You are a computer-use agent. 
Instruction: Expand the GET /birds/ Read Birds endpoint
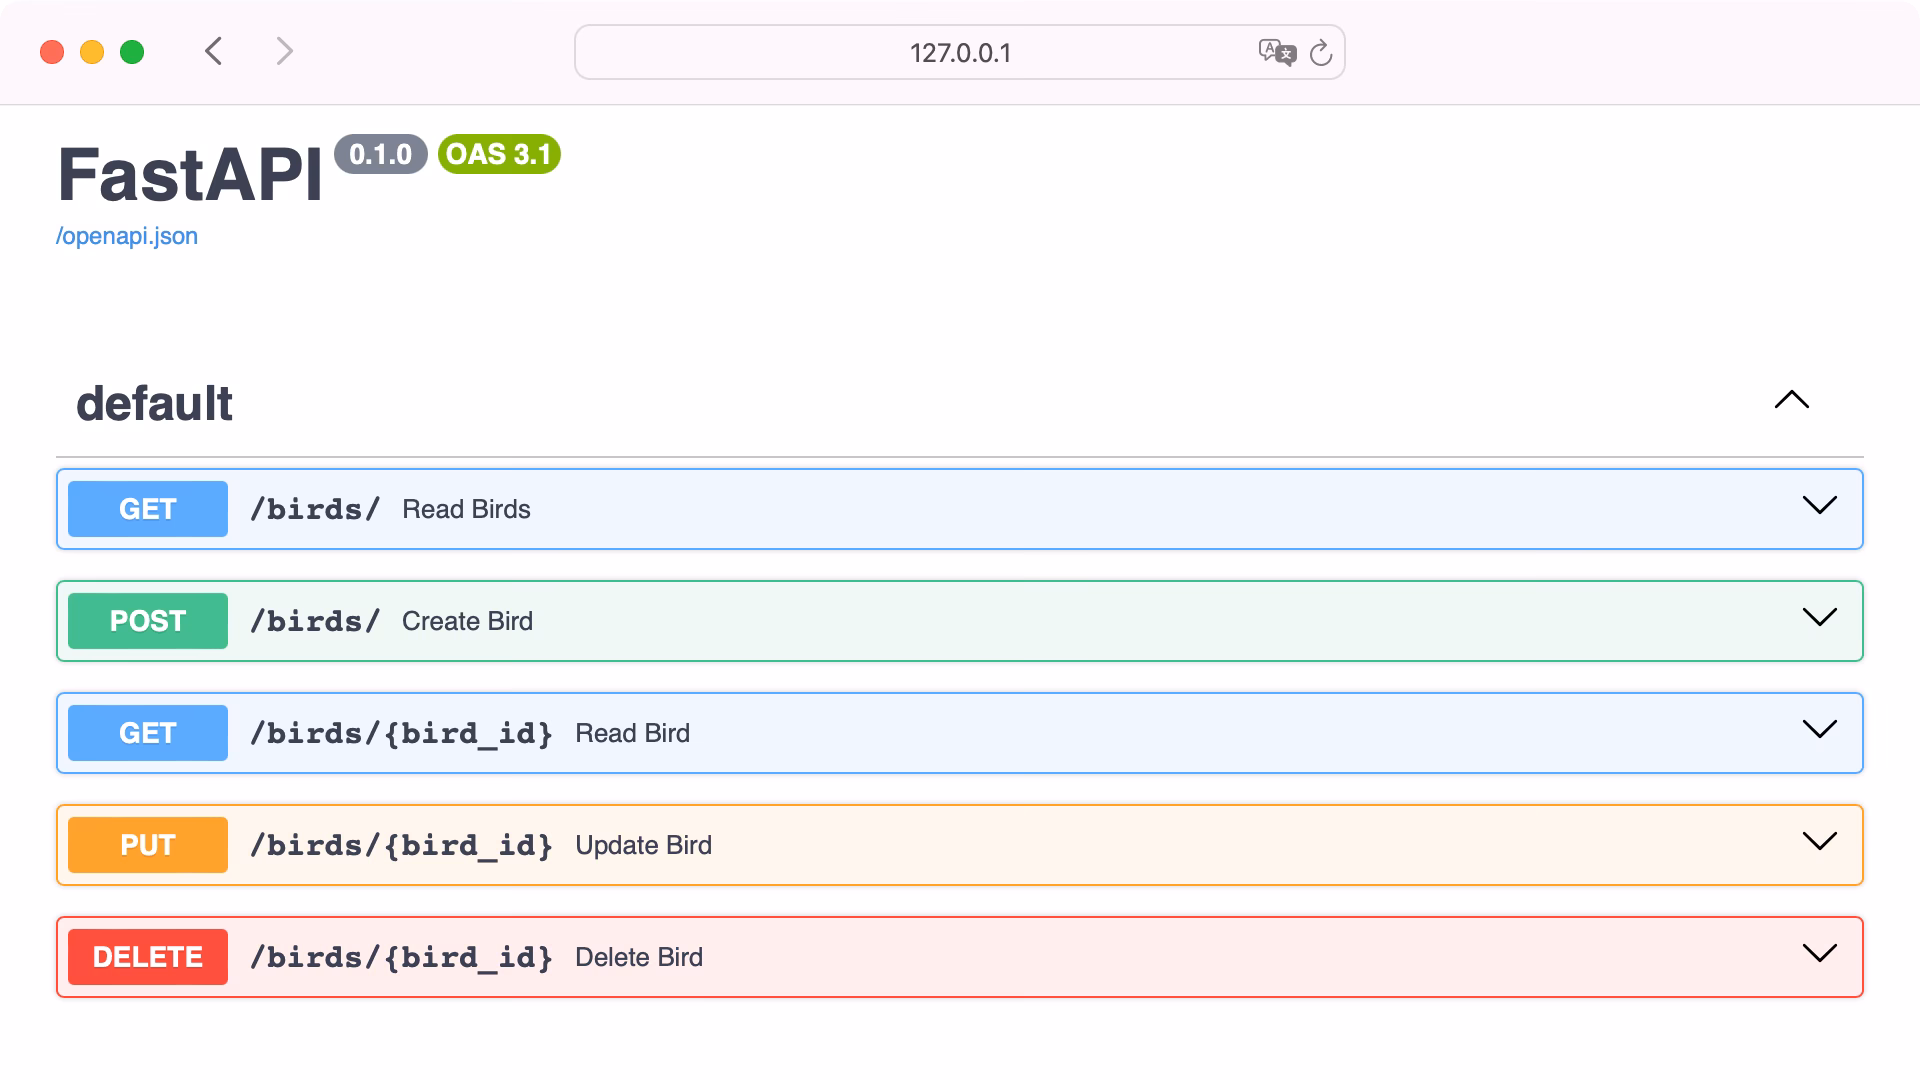click(x=1819, y=506)
